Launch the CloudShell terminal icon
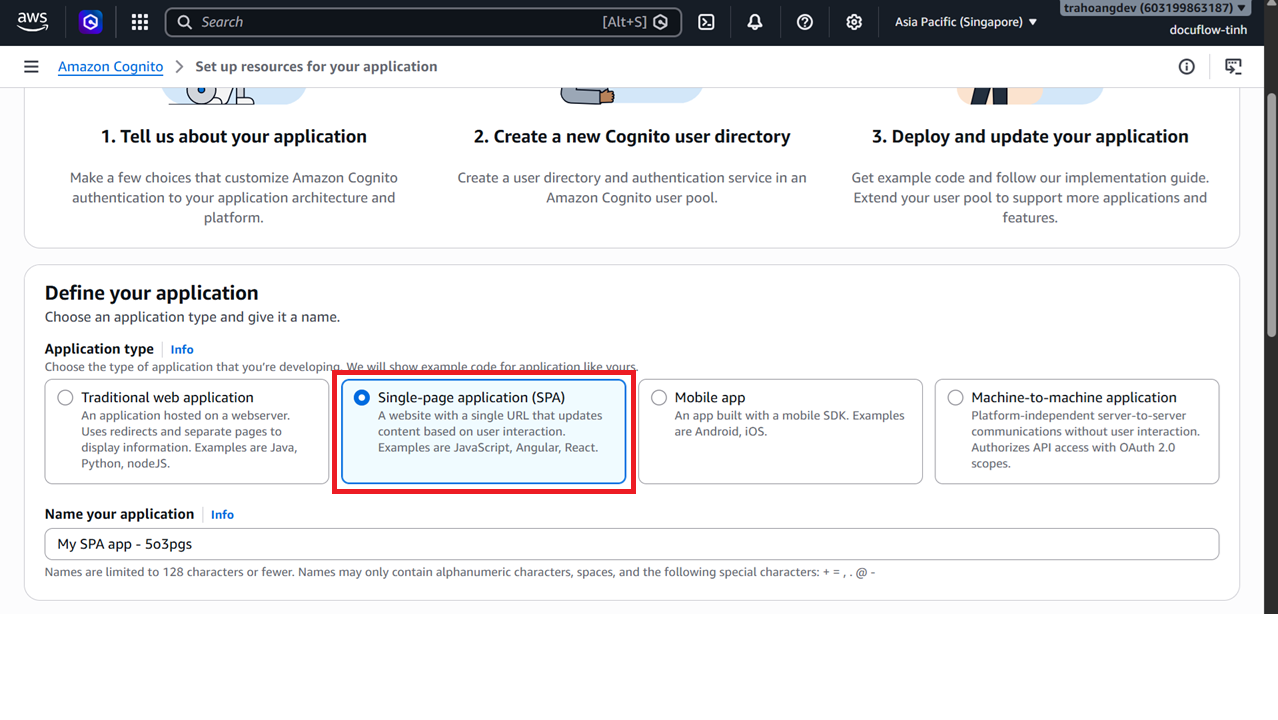The width and height of the screenshot is (1278, 720). [706, 22]
